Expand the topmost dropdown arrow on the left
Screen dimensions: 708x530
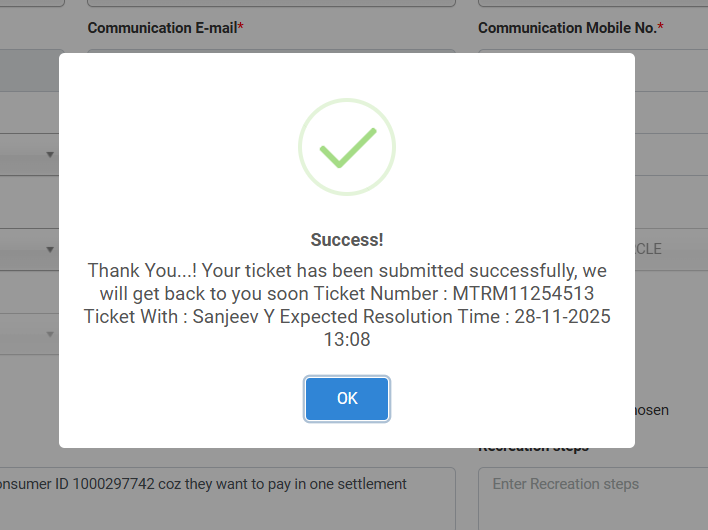(x=50, y=155)
